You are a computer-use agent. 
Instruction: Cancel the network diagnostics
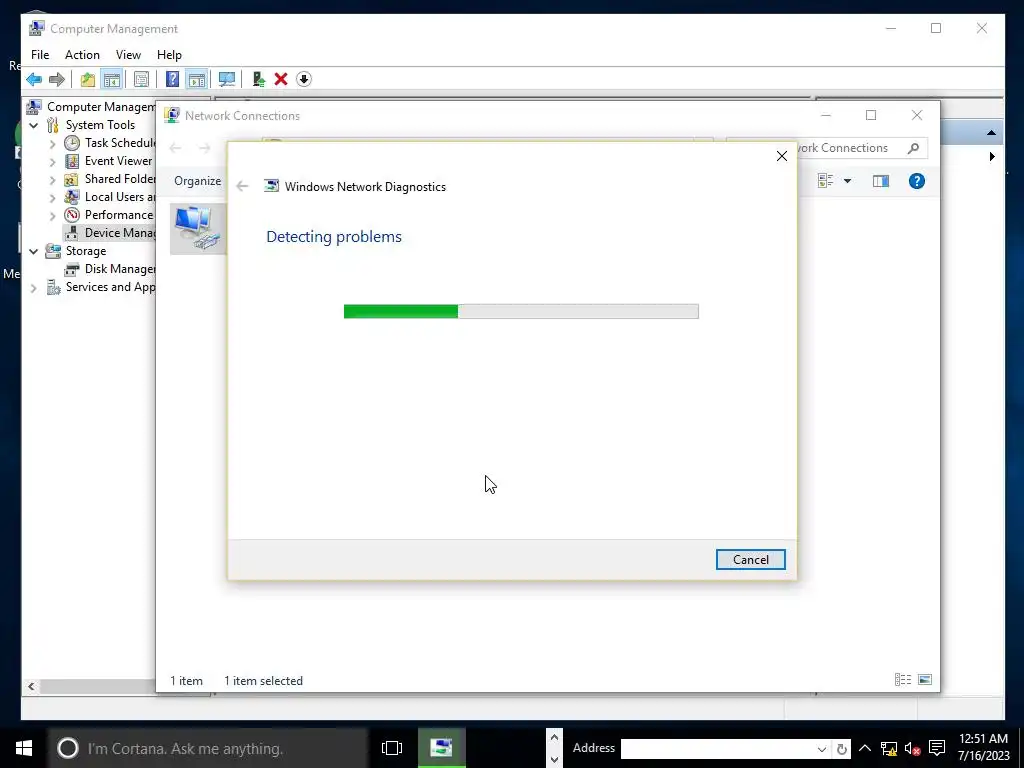point(750,560)
